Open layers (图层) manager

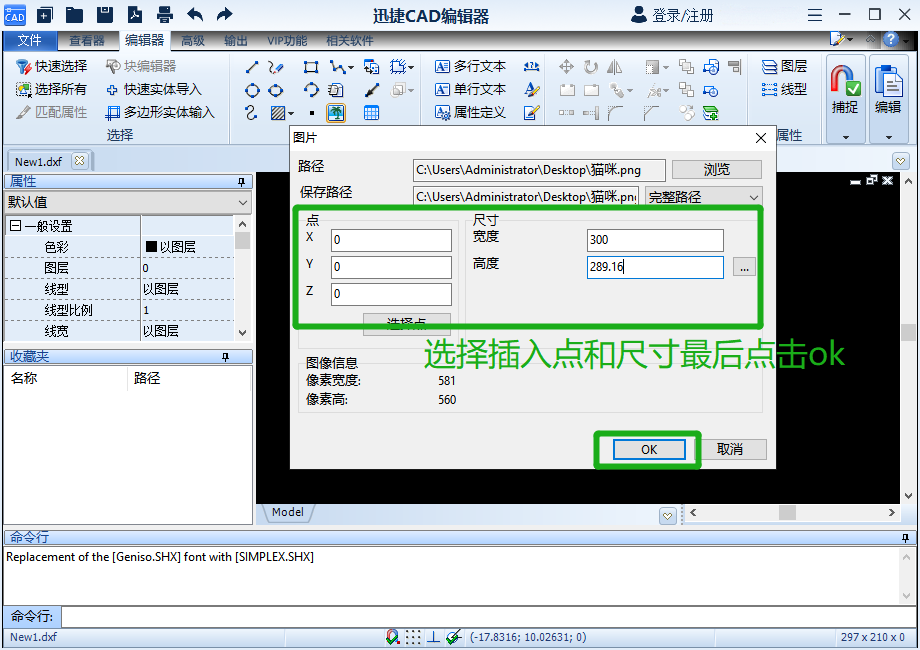784,66
